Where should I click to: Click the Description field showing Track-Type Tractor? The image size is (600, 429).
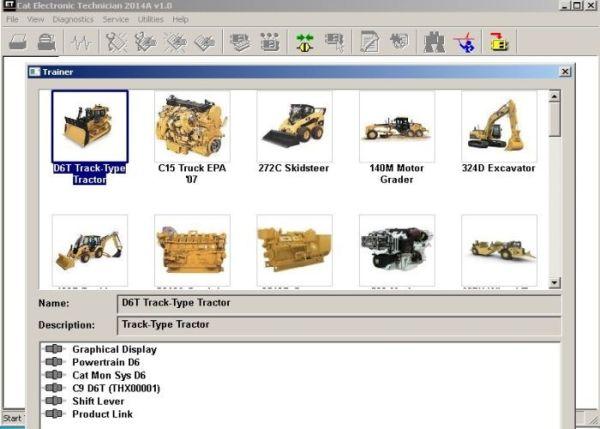[x=339, y=325]
